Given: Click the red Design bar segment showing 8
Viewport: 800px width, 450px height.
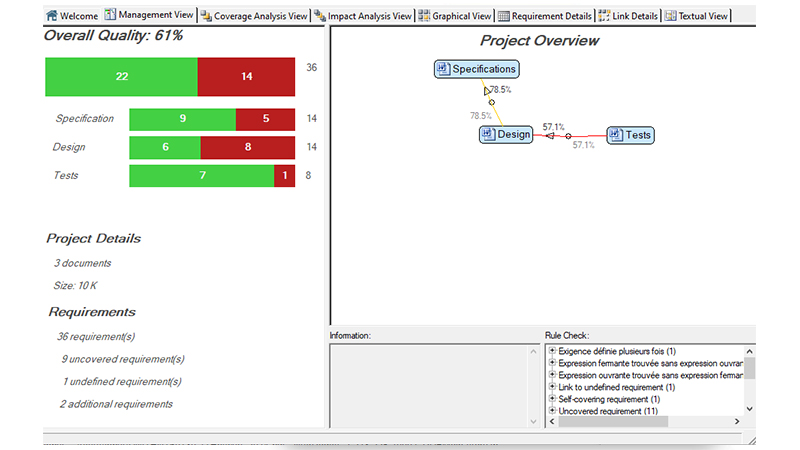Looking at the screenshot, I should pos(247,148).
